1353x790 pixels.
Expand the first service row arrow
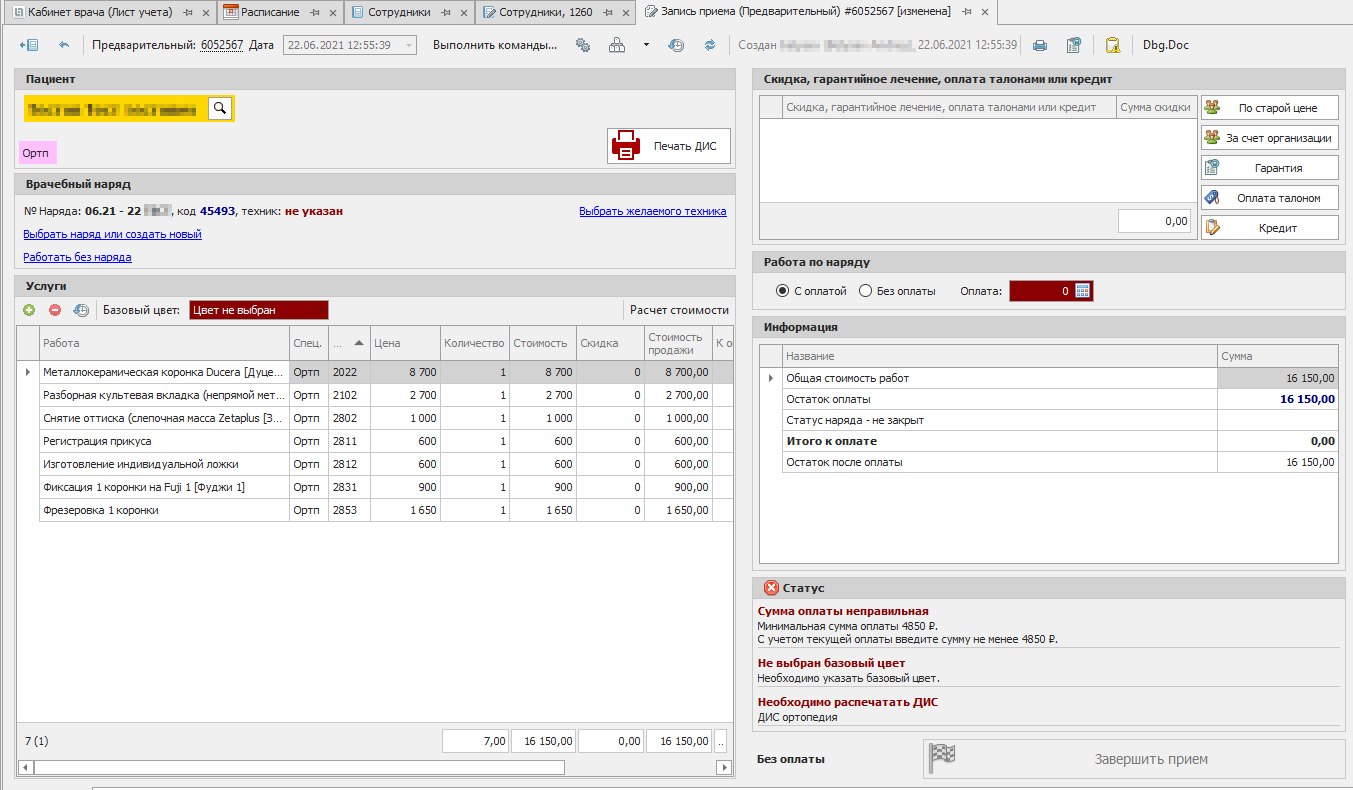[28, 372]
